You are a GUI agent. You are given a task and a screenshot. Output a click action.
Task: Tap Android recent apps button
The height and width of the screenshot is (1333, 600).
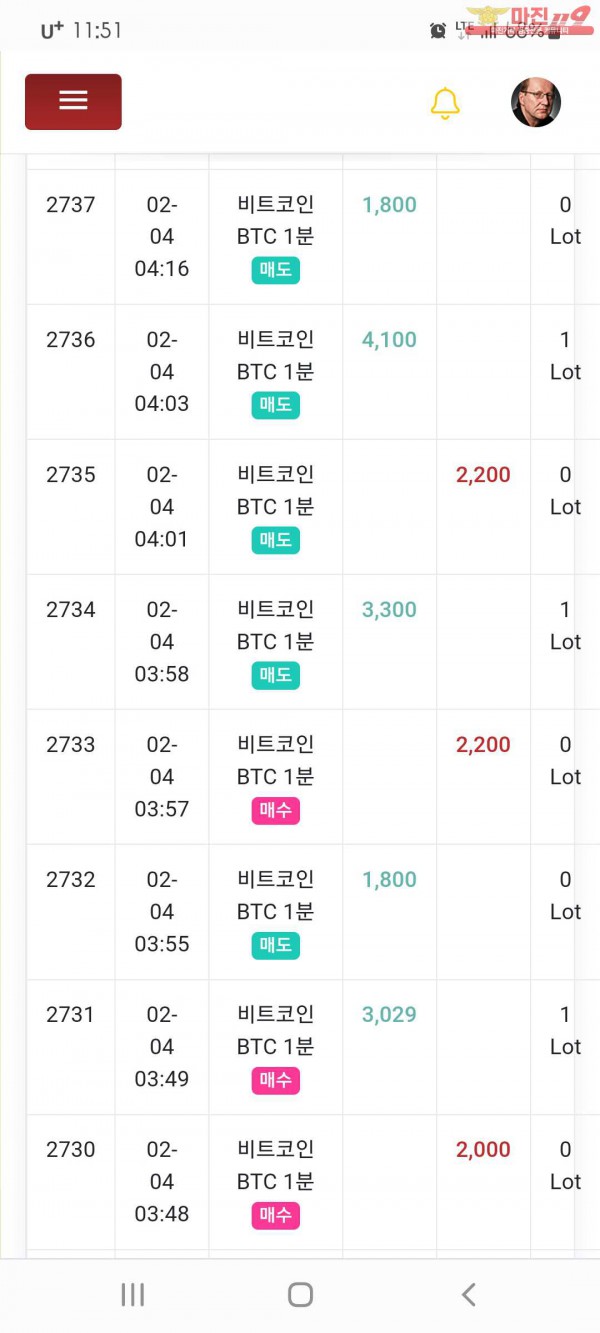(x=132, y=1295)
